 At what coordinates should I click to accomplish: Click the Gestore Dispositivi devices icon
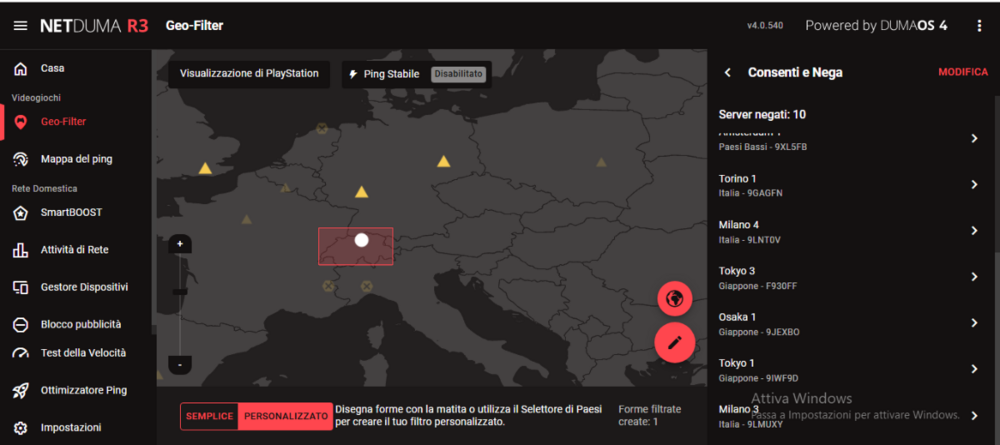(20, 288)
